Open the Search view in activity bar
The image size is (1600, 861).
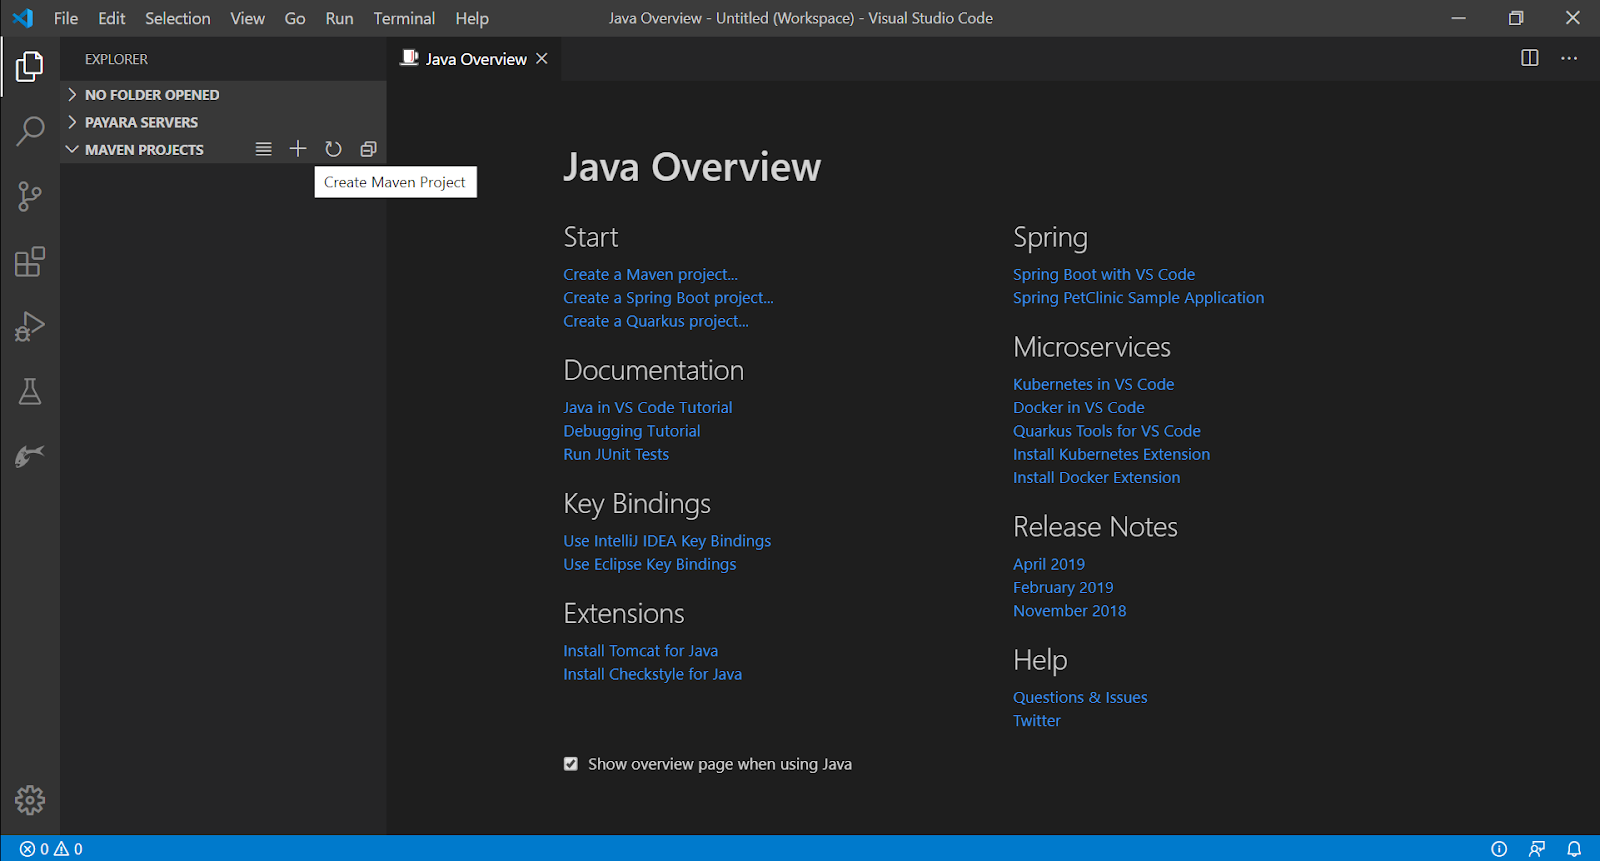click(30, 131)
